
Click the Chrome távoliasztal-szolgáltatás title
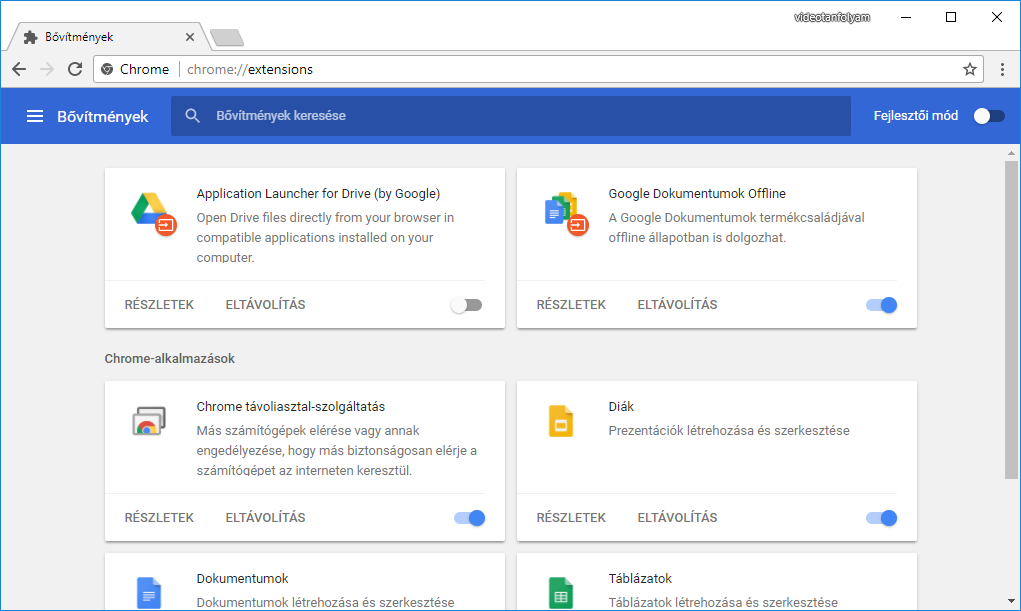291,406
